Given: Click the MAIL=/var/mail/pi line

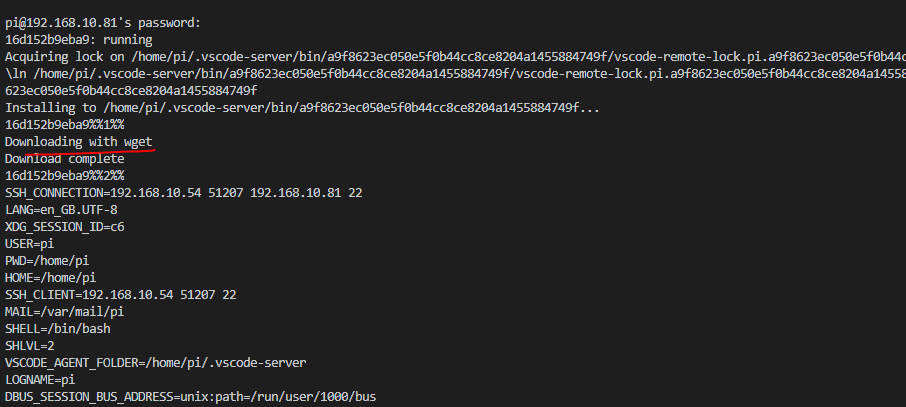Looking at the screenshot, I should pyautogui.click(x=65, y=311).
